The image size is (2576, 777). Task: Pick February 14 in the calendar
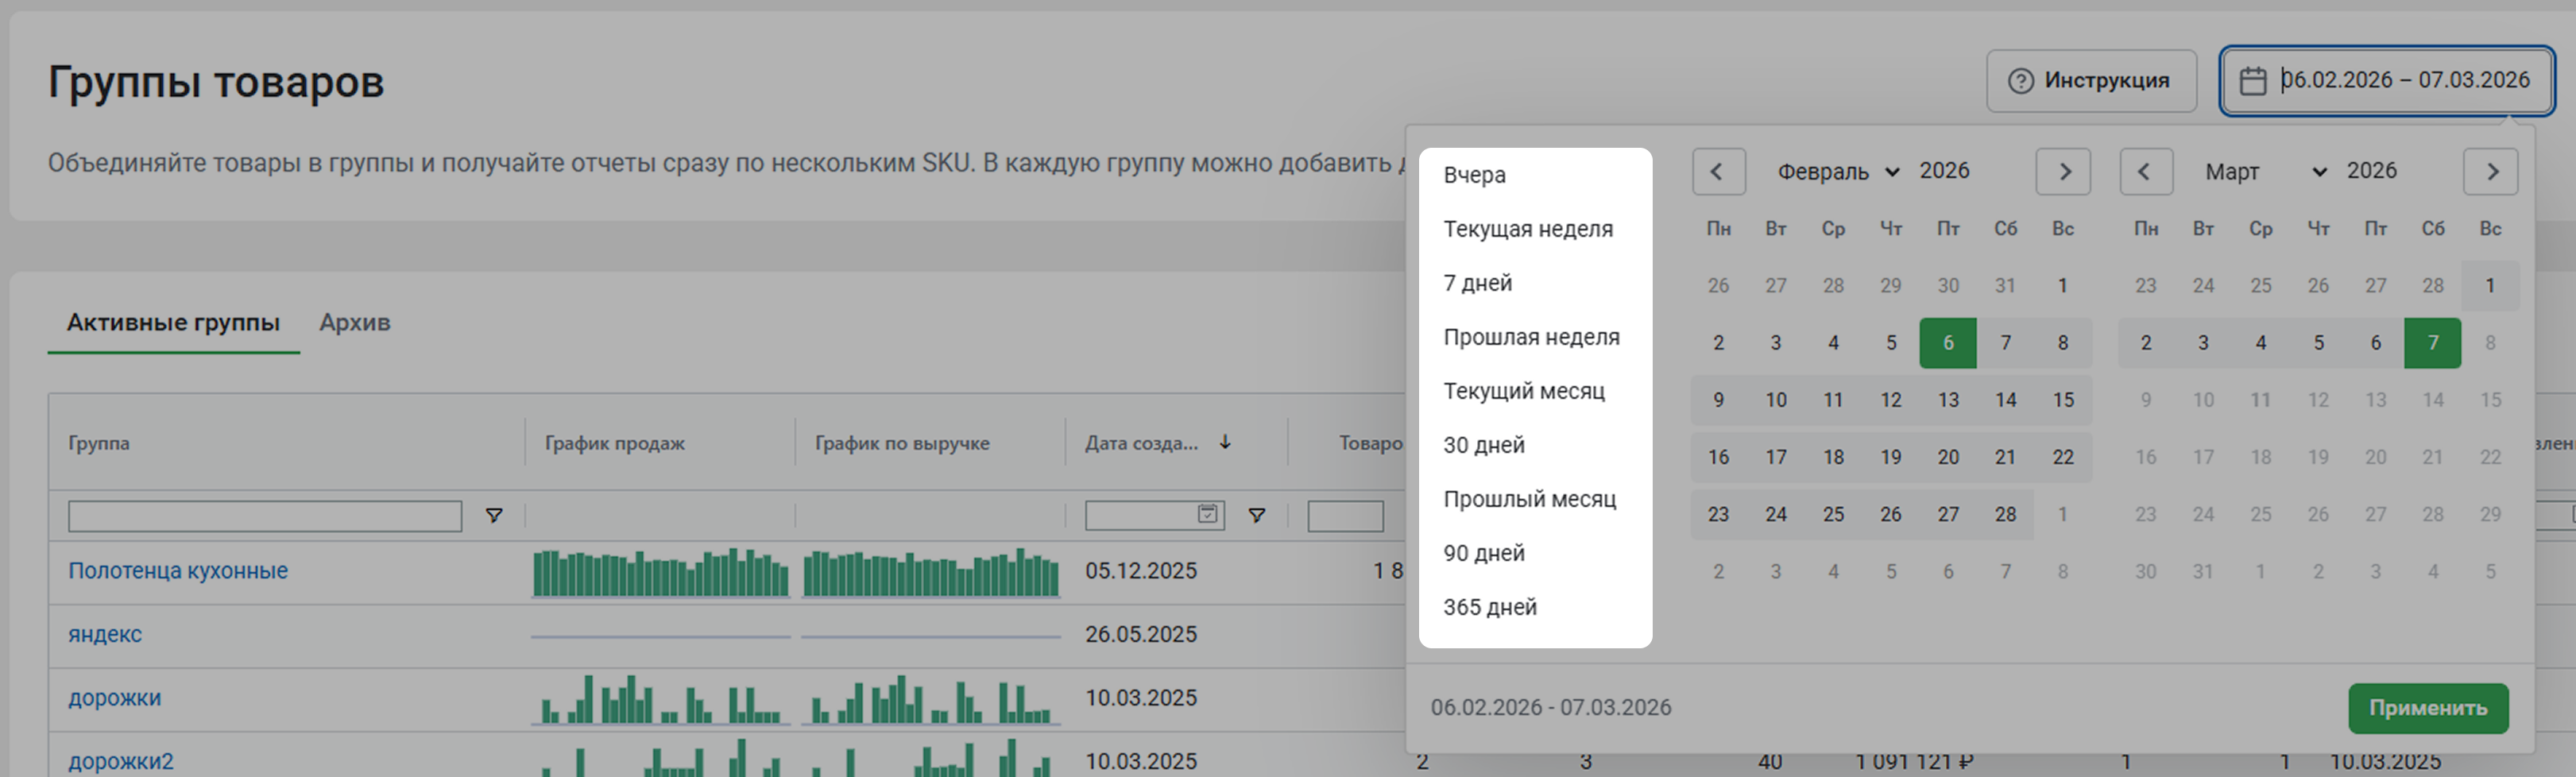point(2005,400)
